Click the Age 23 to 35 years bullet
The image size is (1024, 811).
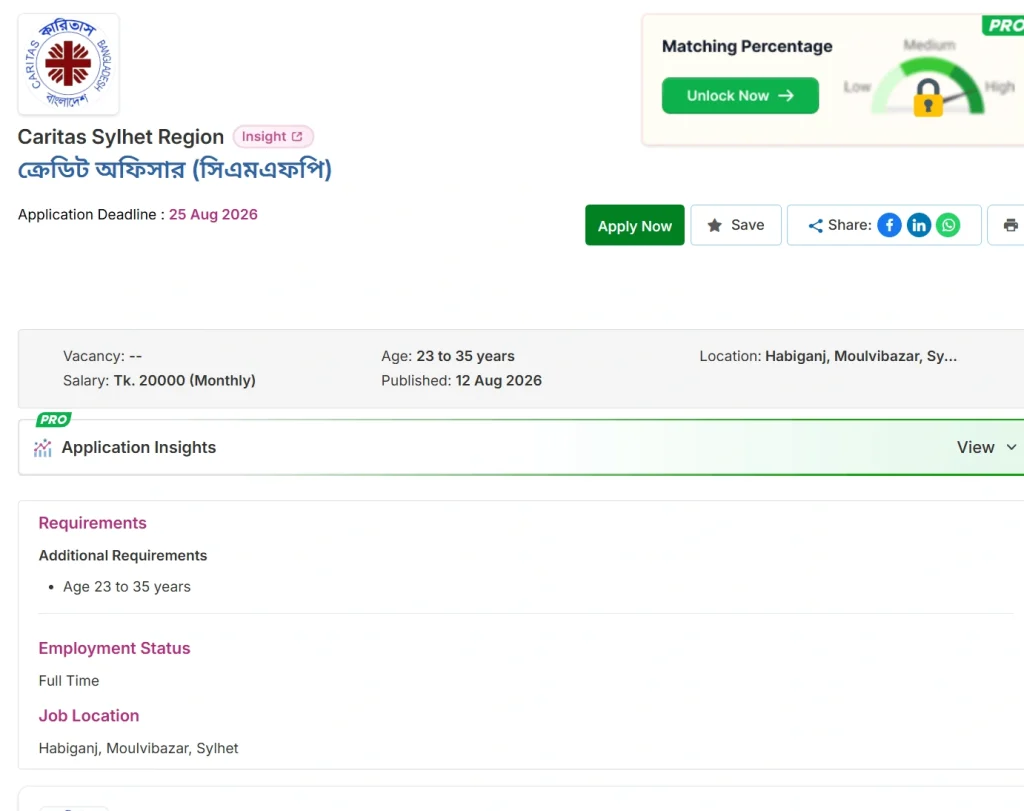(127, 587)
